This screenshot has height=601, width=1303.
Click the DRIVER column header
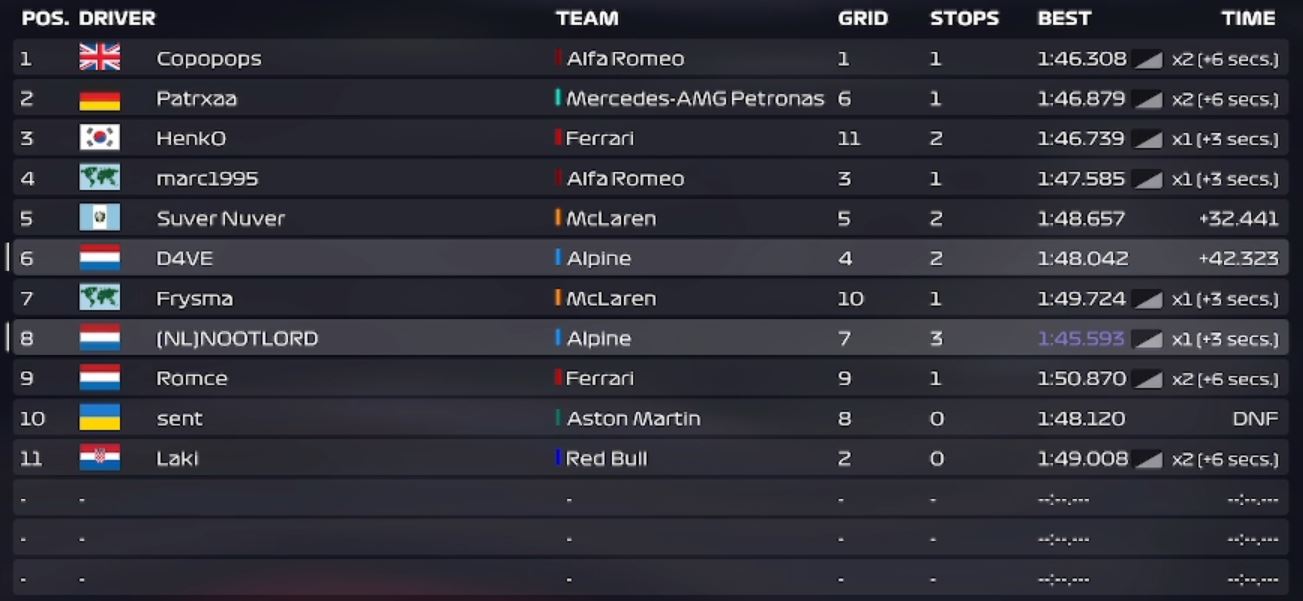[x=117, y=18]
